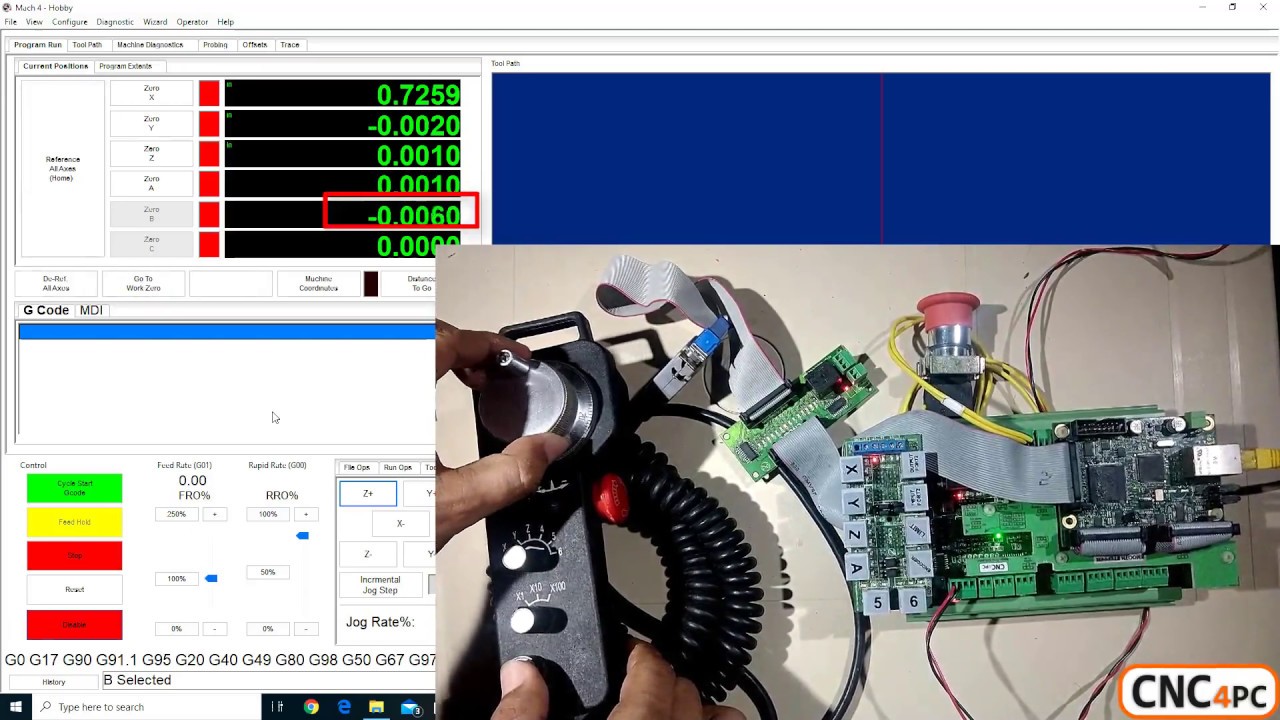Open the Run Ops tab

(398, 467)
